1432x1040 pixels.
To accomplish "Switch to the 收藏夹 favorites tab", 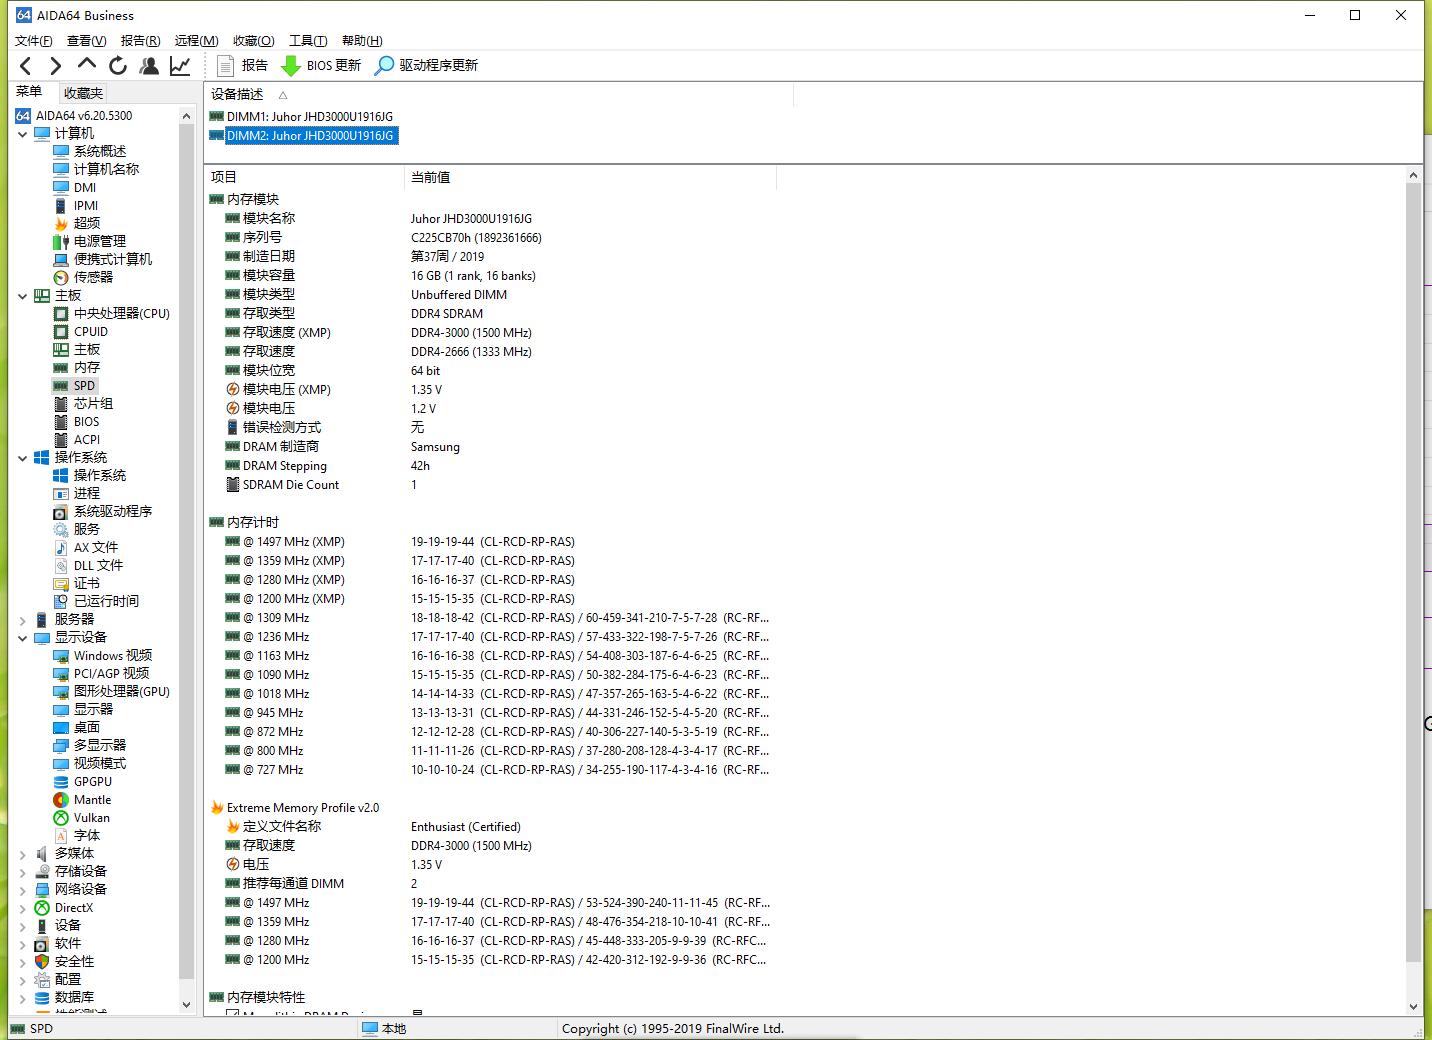I will pyautogui.click(x=83, y=93).
